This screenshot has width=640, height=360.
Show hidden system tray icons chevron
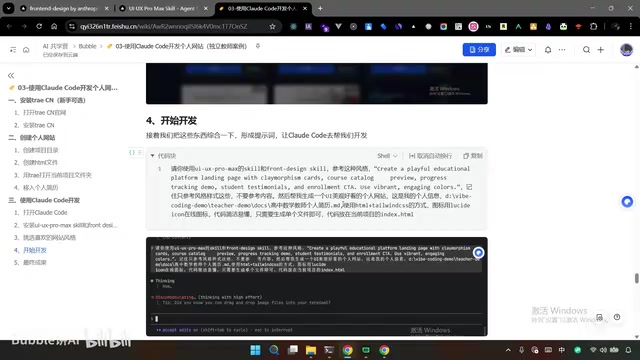508,350
